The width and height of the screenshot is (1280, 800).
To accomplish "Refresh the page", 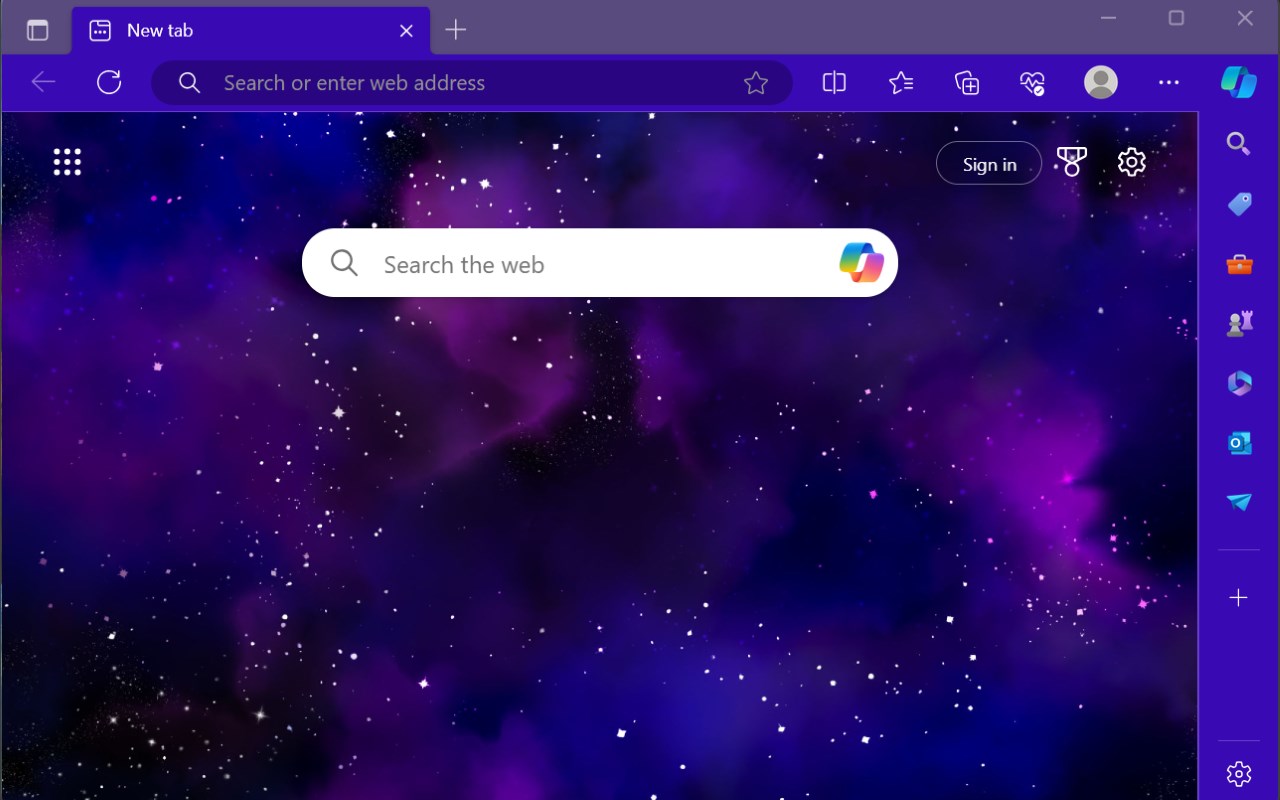I will [109, 82].
